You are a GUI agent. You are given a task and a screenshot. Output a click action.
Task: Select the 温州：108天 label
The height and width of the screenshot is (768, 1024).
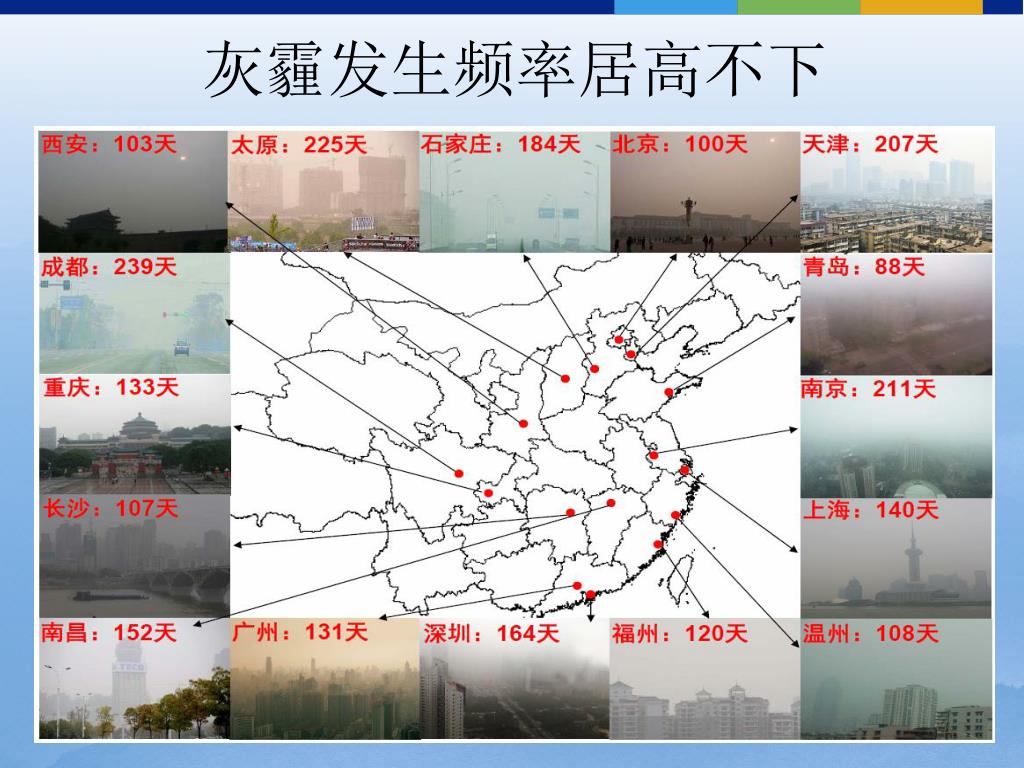tap(871, 633)
